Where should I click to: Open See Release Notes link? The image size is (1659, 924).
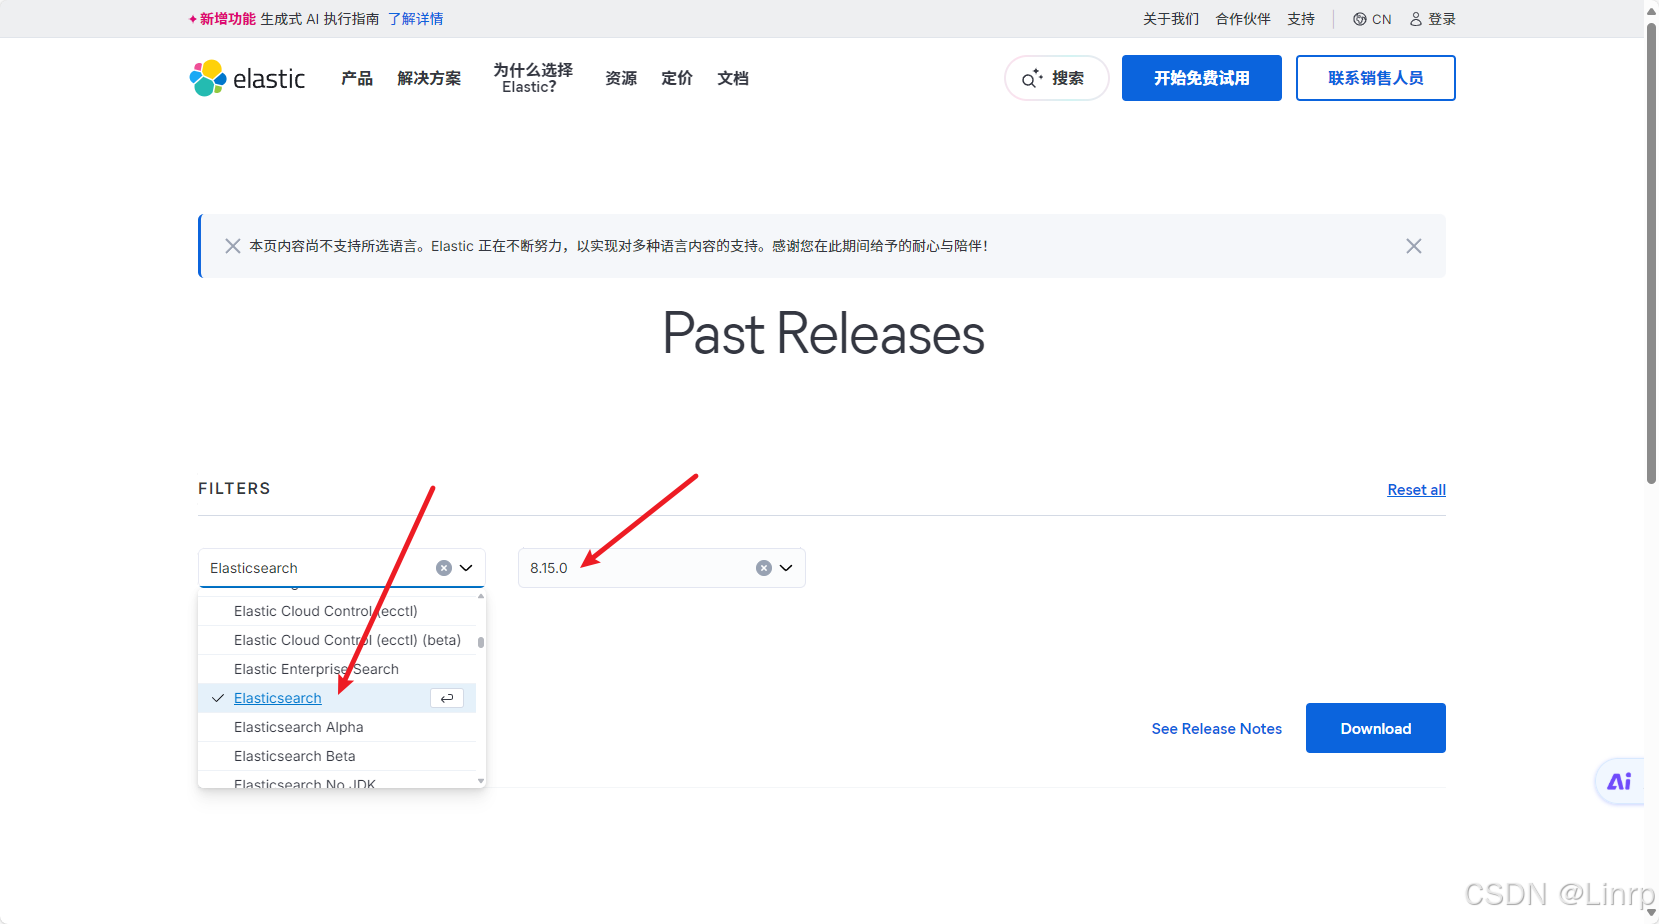(1217, 729)
